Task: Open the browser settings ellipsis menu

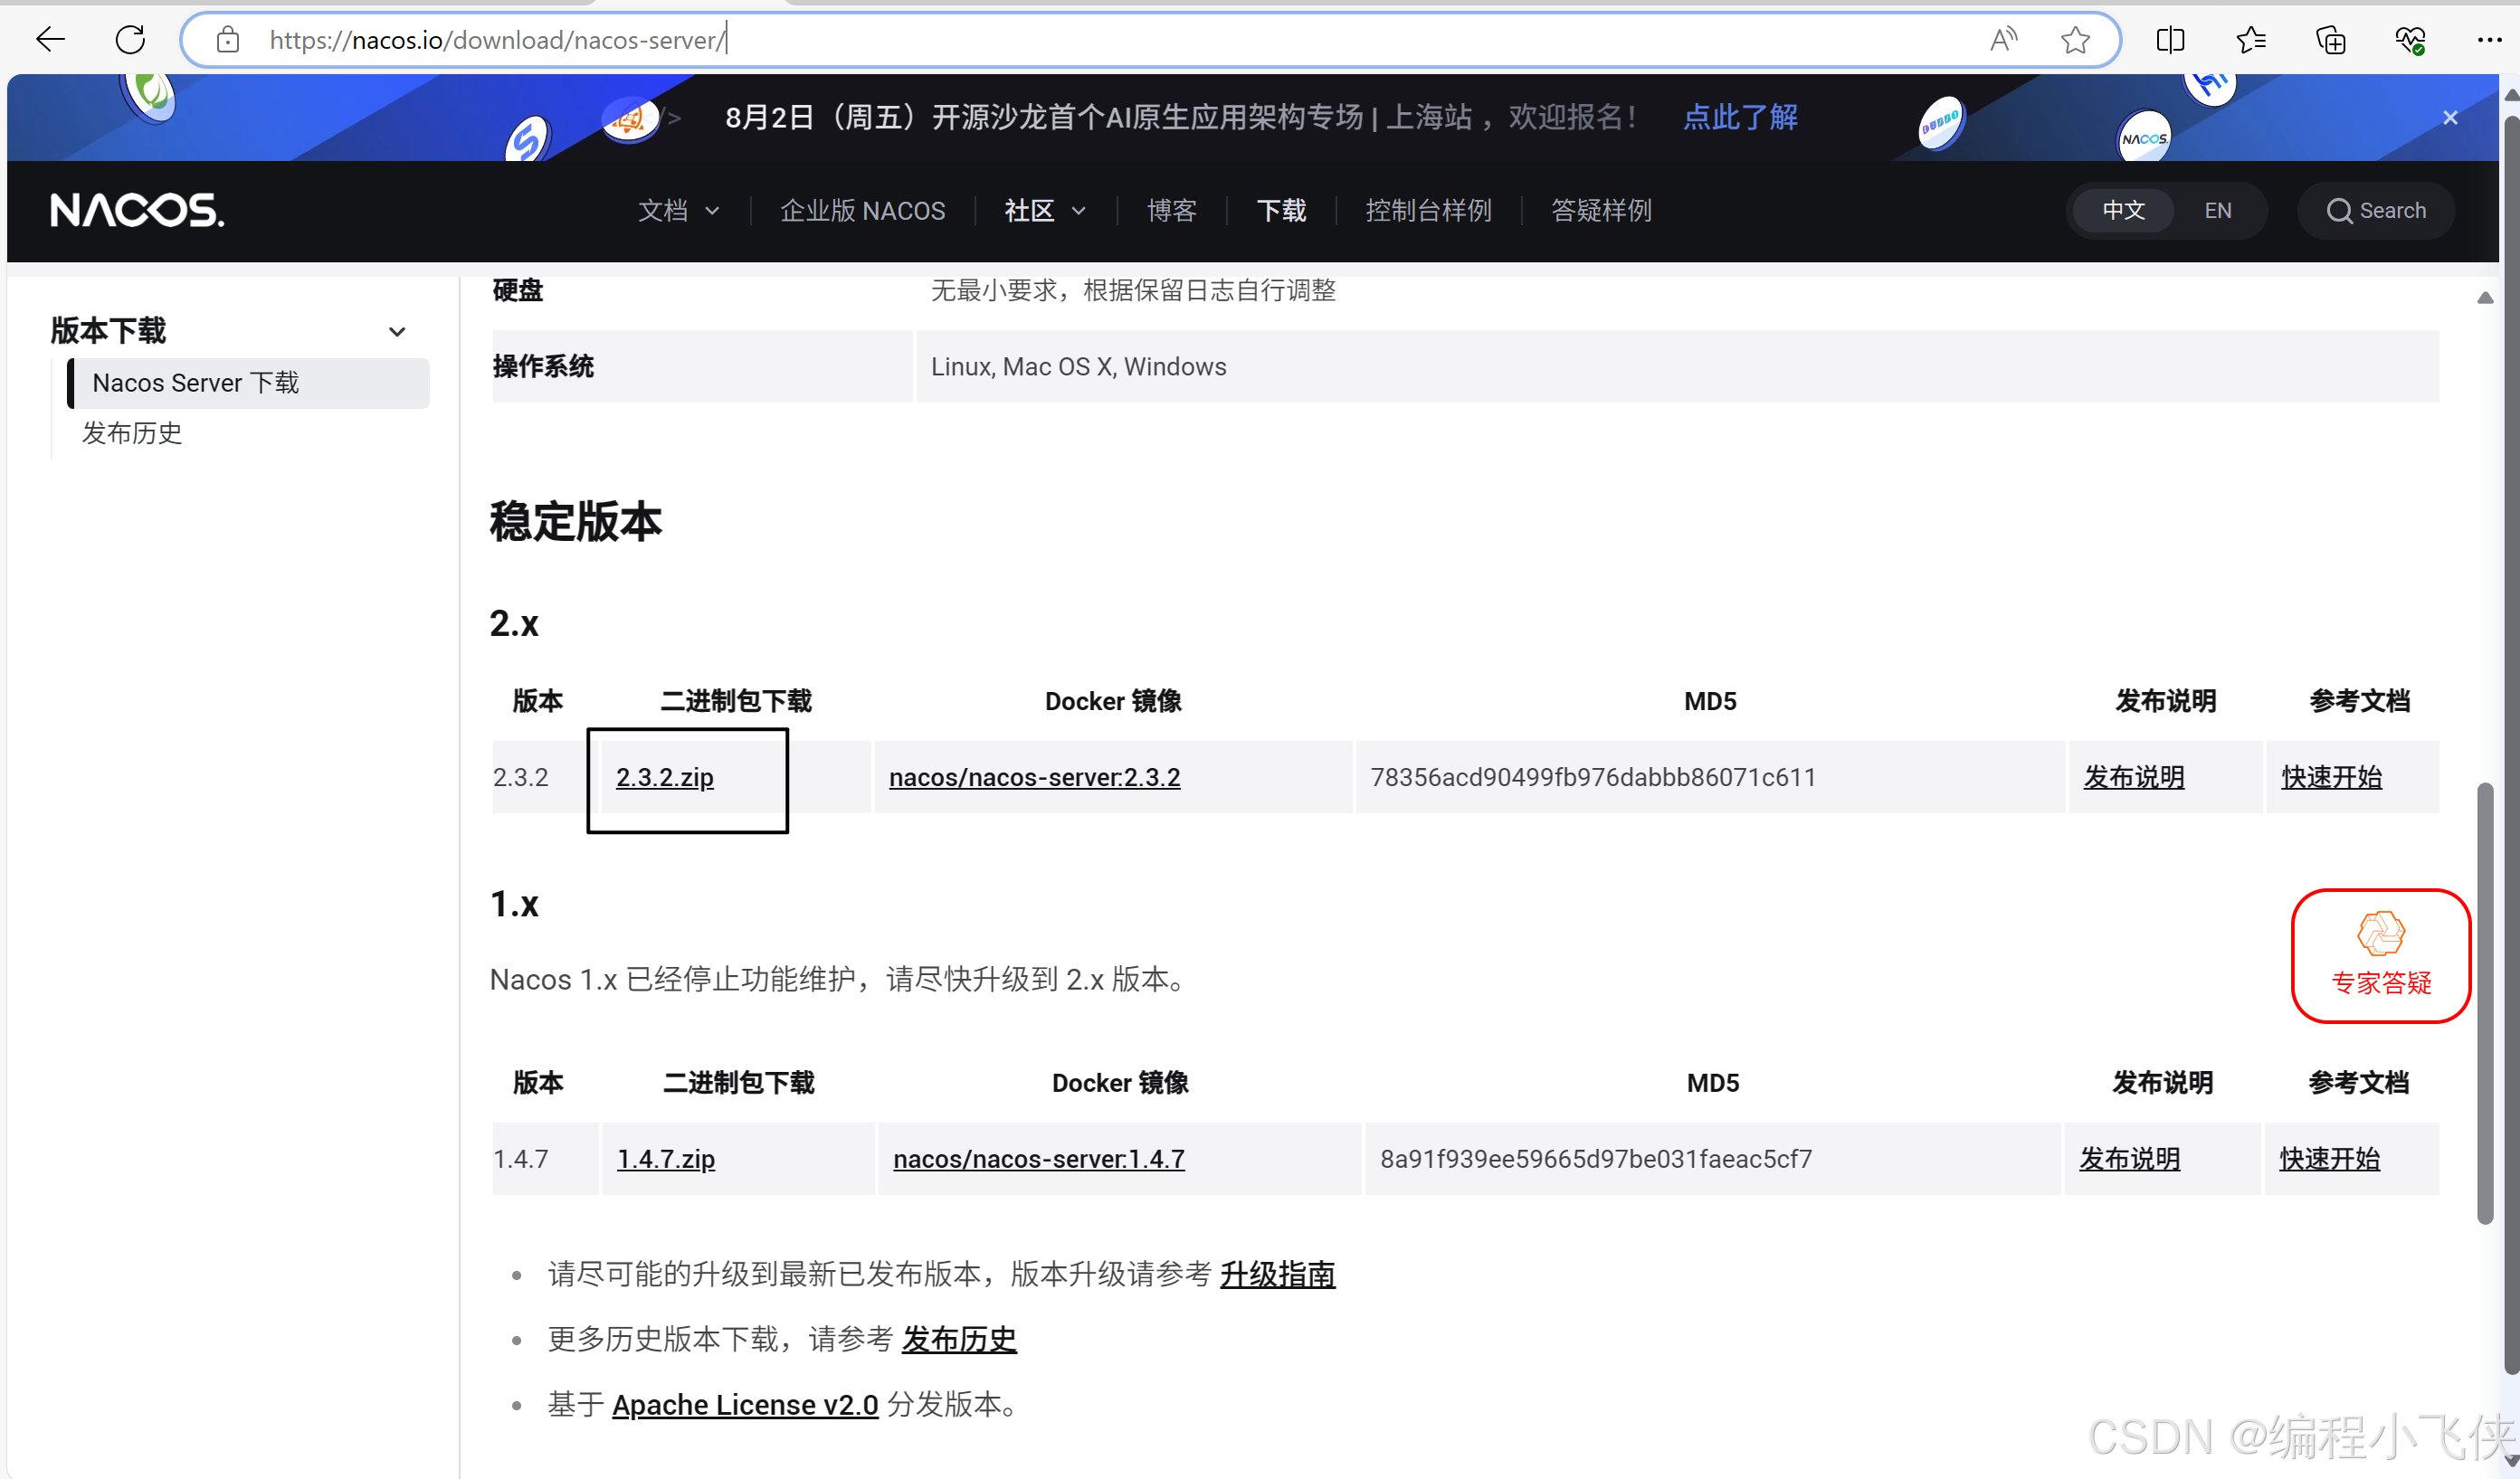Action: pos(2489,40)
